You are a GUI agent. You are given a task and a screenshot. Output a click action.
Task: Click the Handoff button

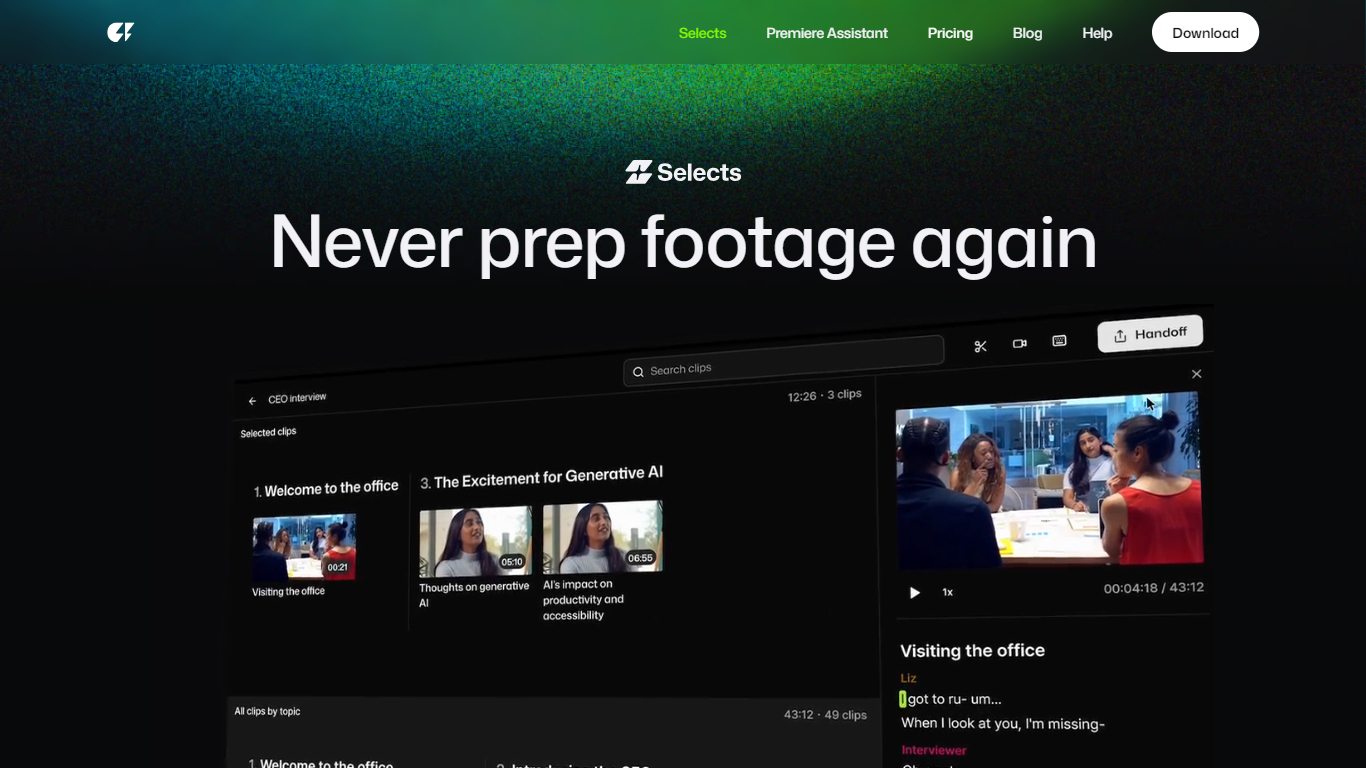[1149, 334]
